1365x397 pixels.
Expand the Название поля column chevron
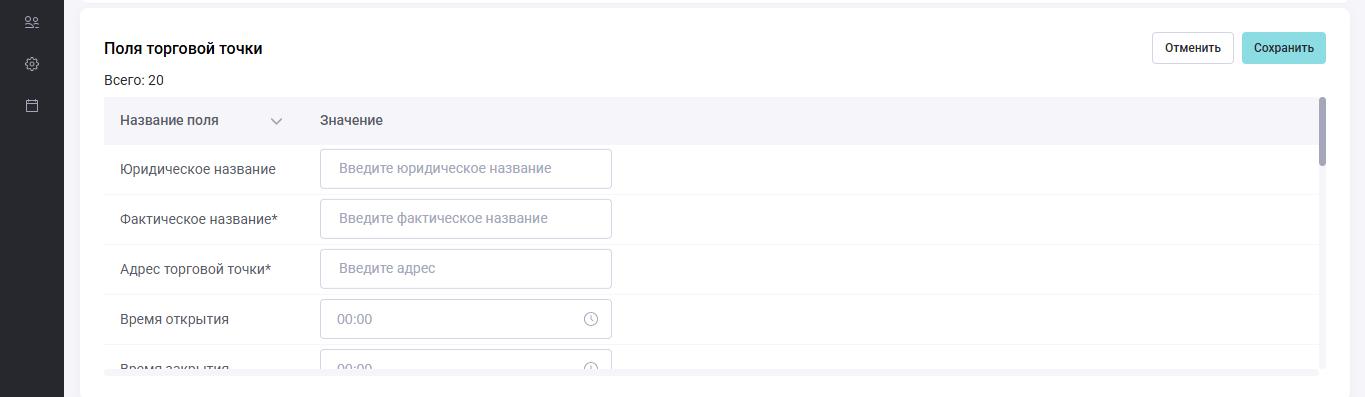[276, 121]
